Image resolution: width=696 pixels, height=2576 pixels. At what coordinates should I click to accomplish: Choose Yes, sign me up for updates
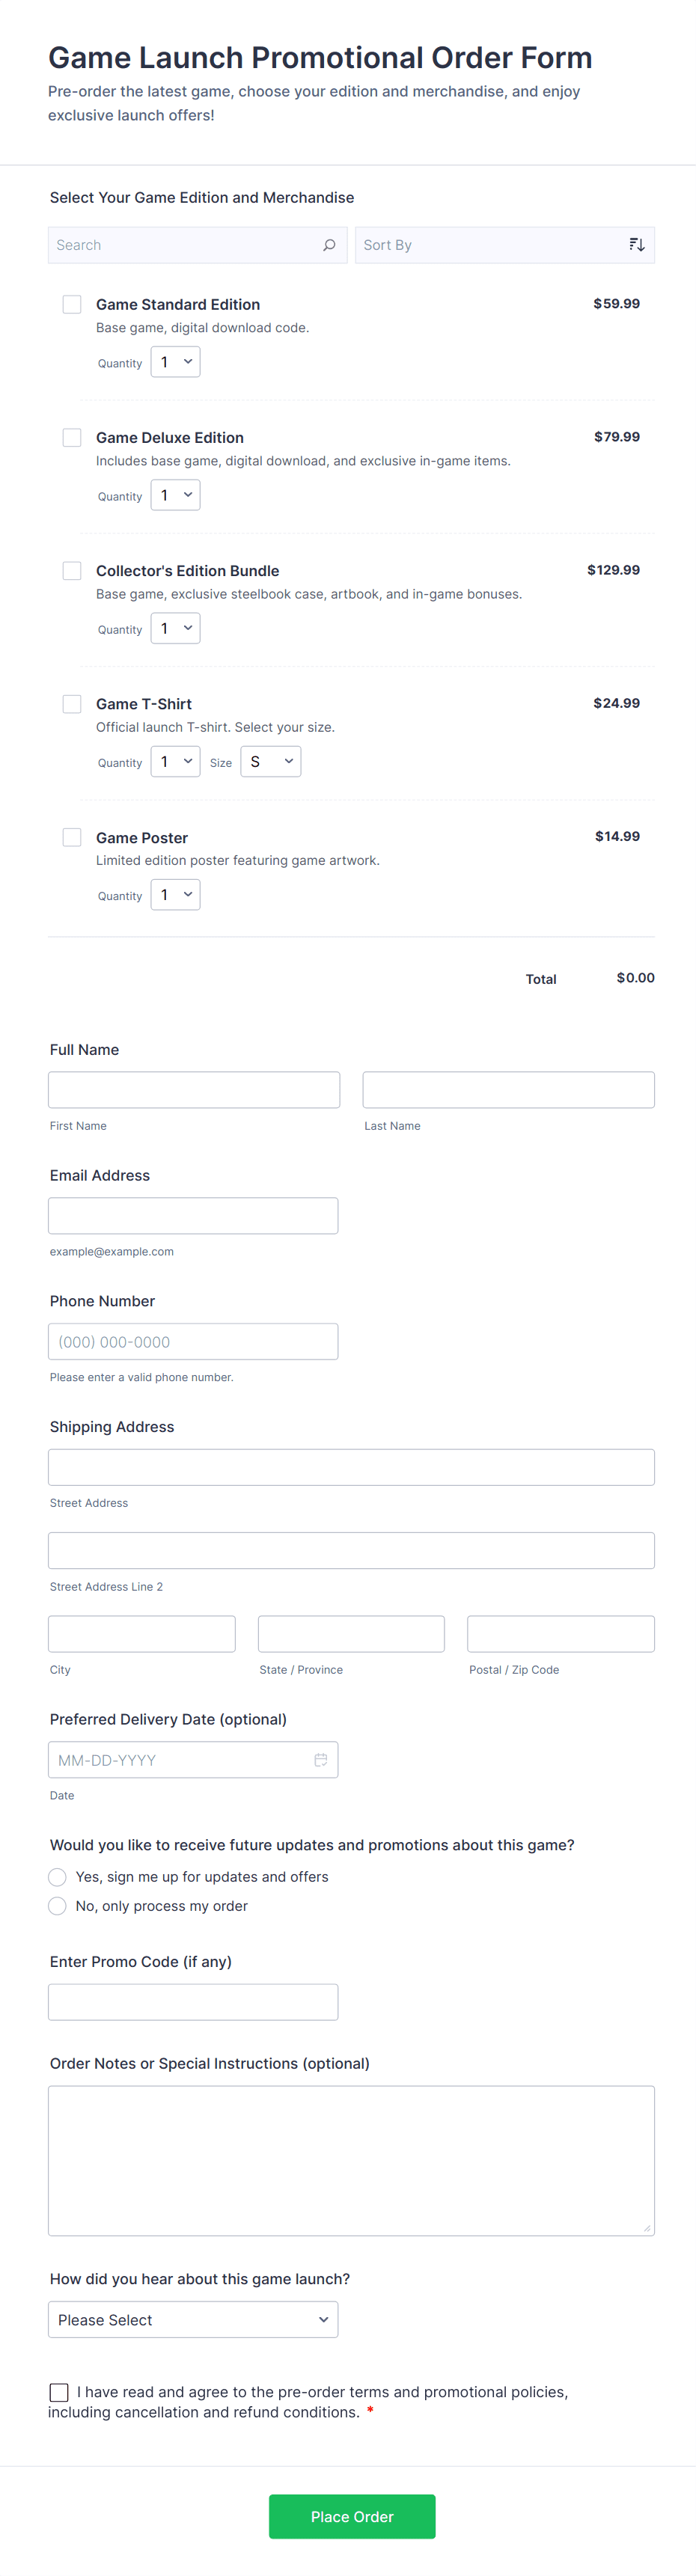(58, 1877)
